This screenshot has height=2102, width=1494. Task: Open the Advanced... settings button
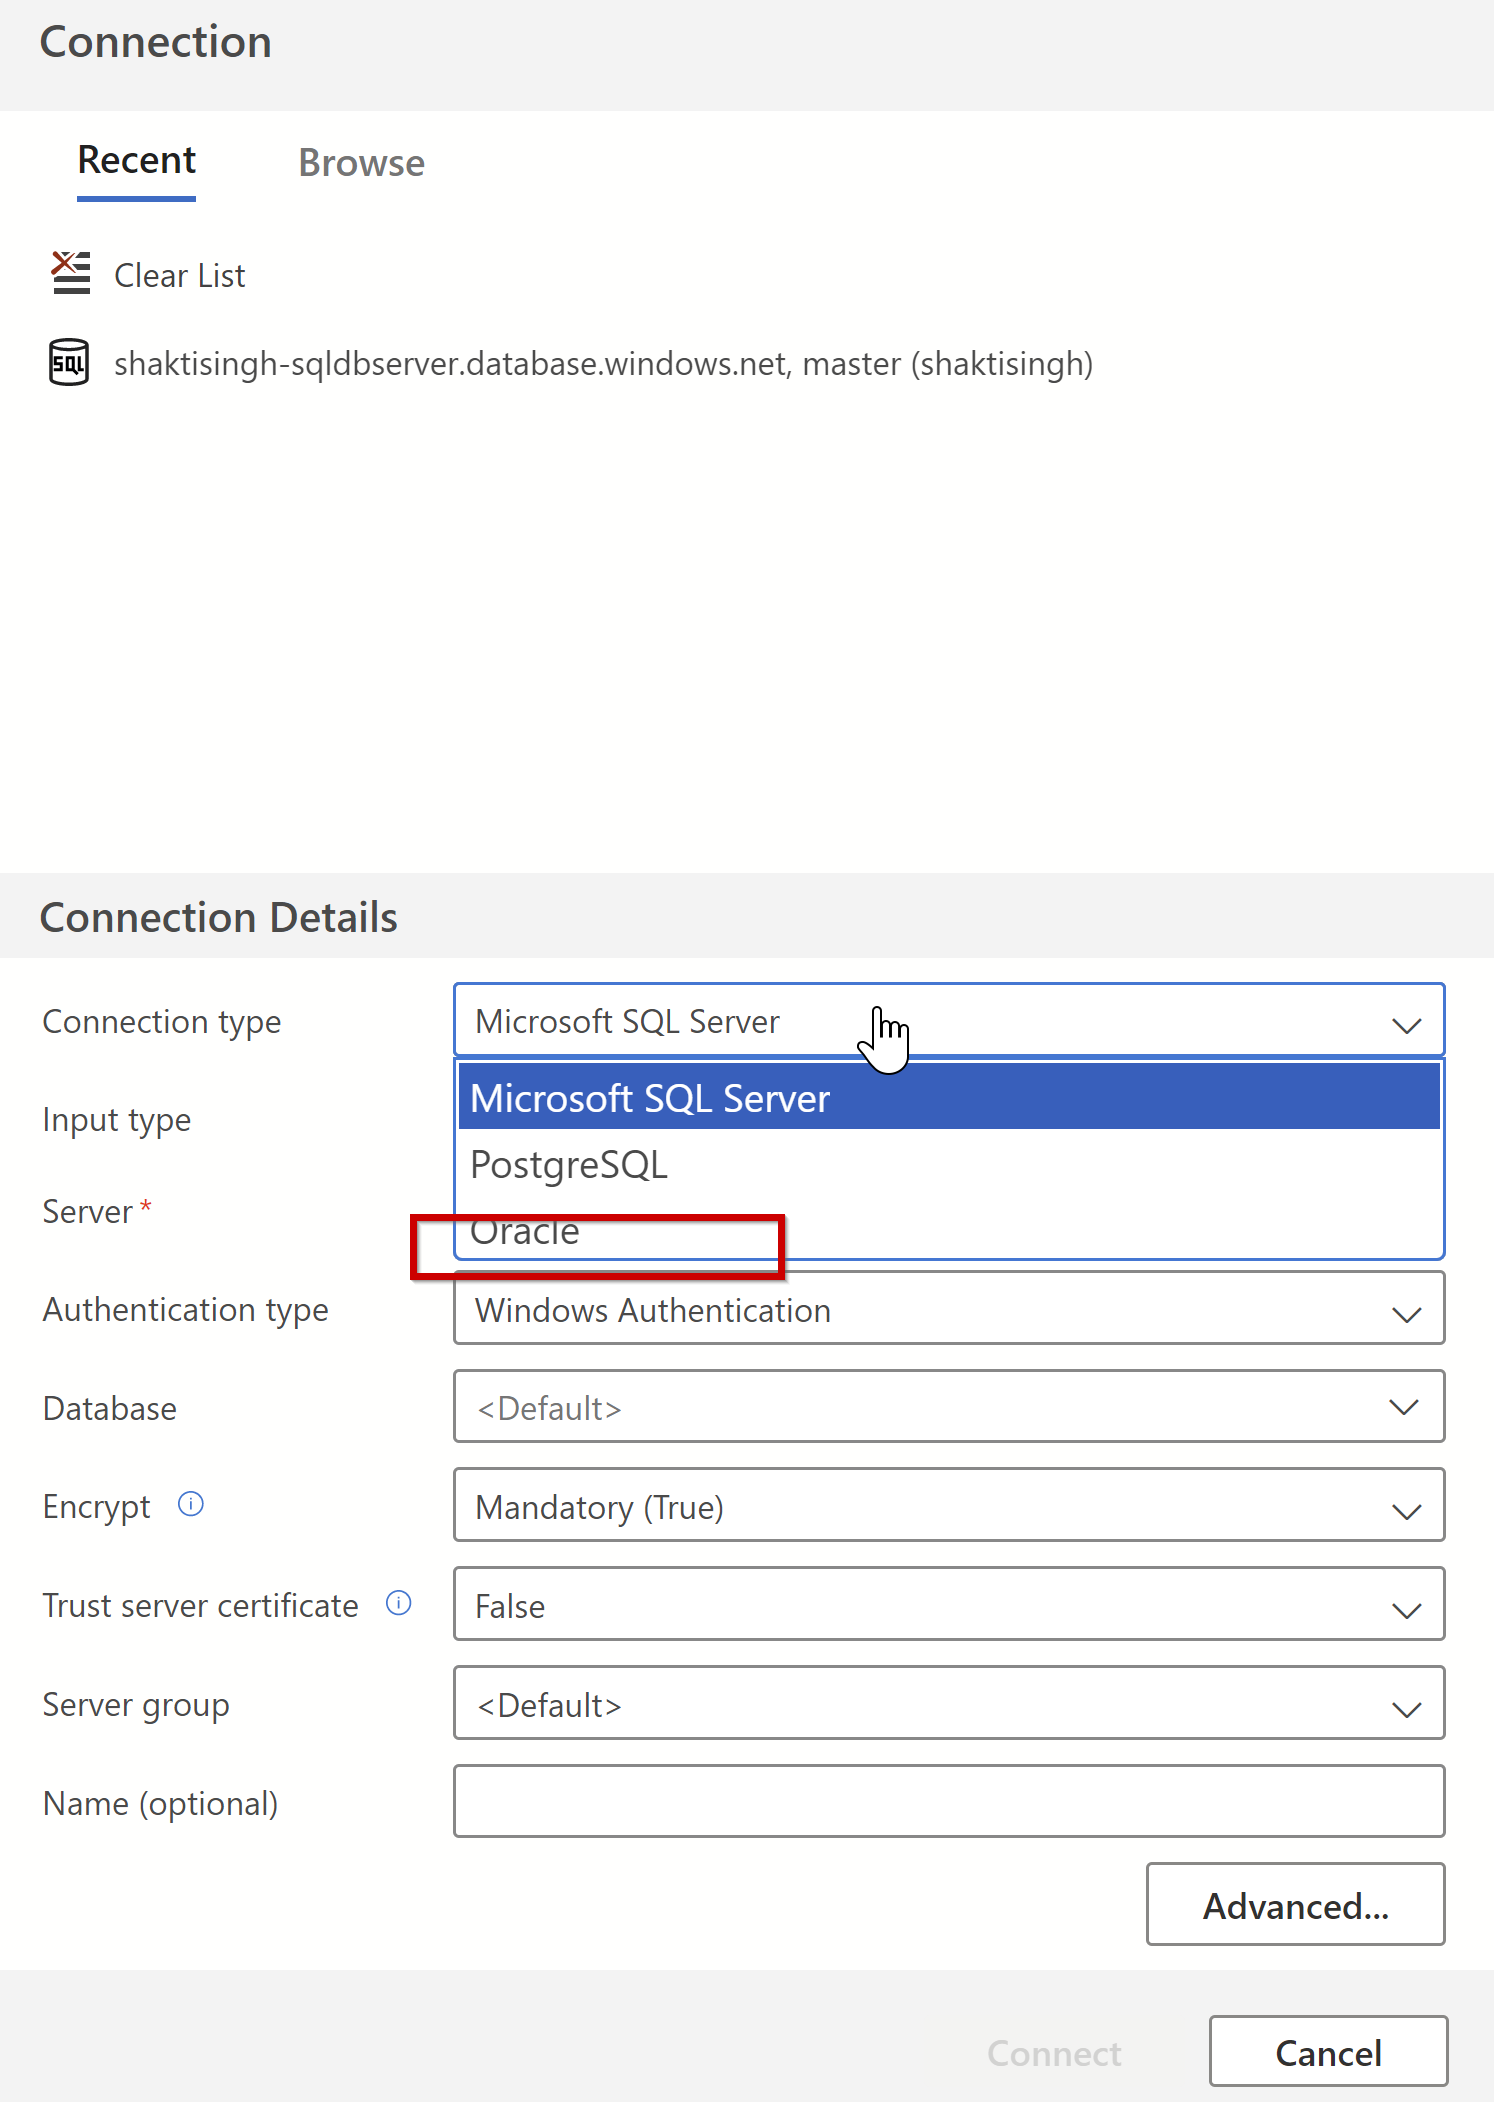coord(1295,1905)
